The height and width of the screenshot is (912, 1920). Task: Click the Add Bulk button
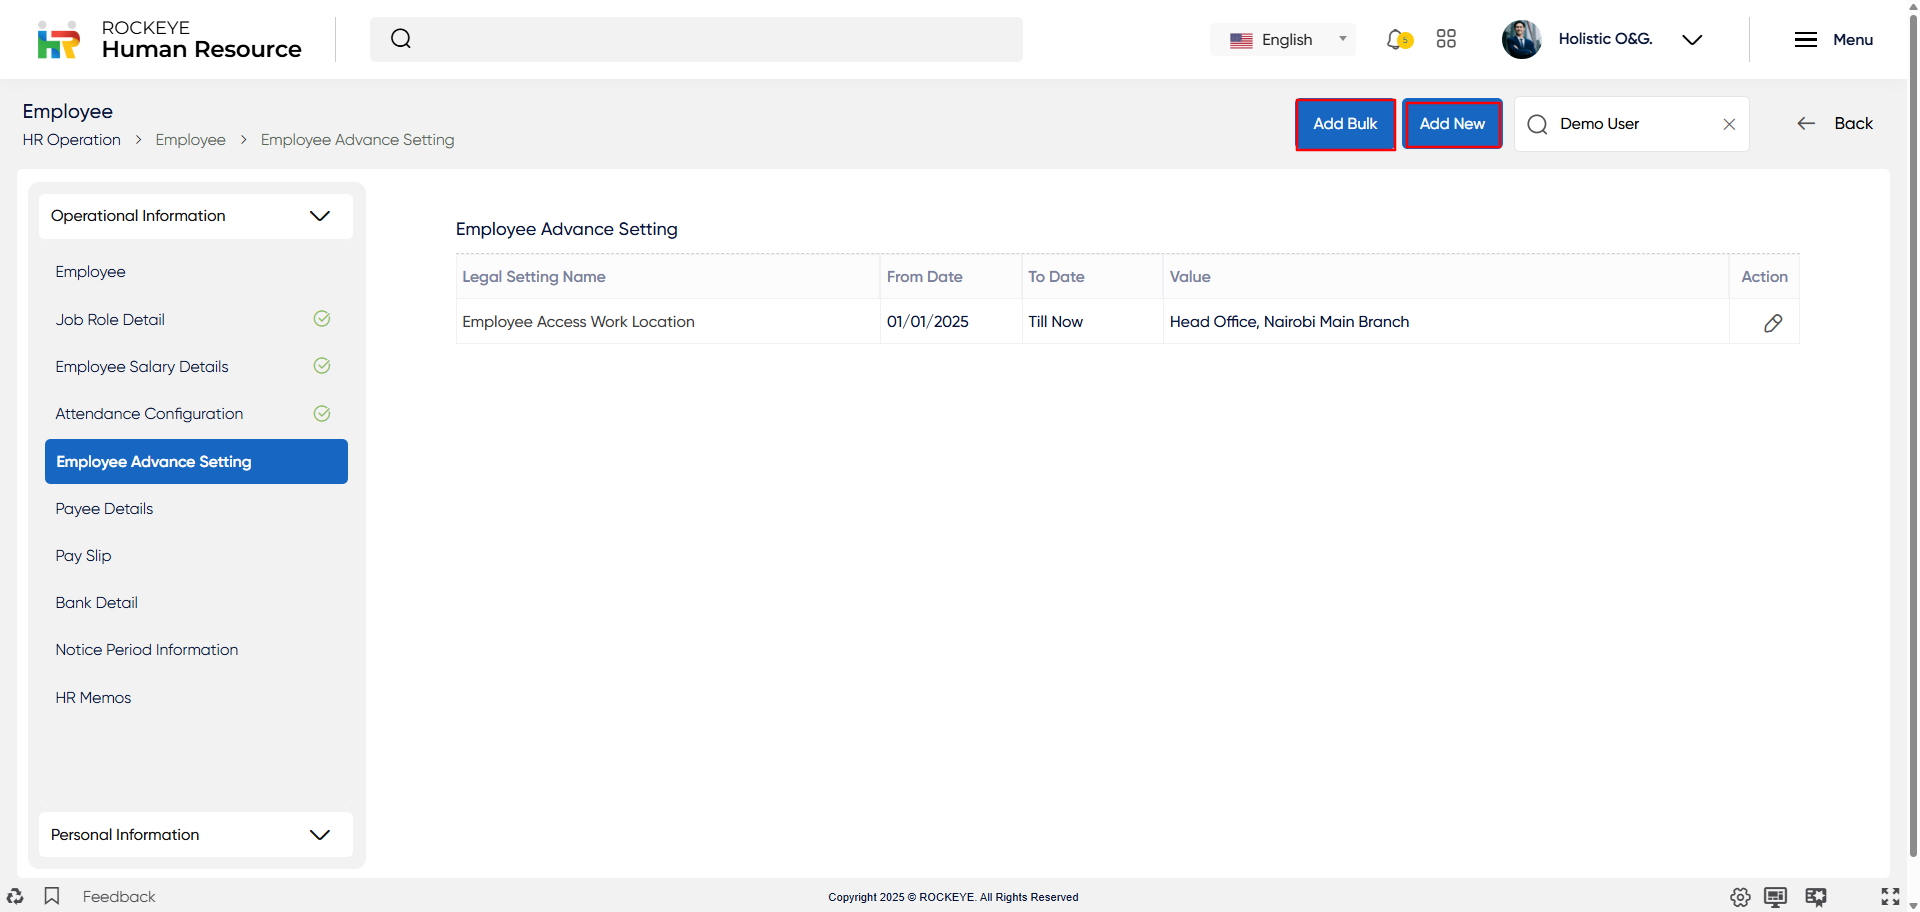[1345, 124]
